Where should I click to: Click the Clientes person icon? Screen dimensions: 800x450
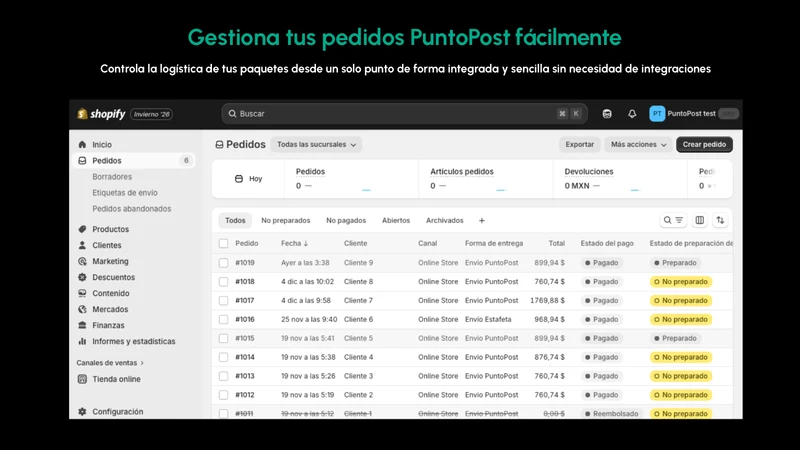[82, 245]
